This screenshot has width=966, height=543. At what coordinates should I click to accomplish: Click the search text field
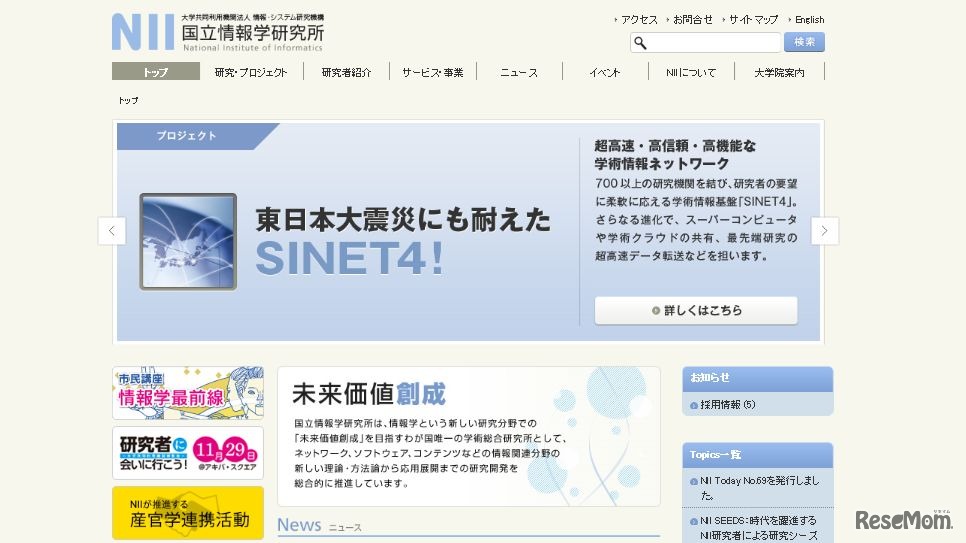click(705, 43)
